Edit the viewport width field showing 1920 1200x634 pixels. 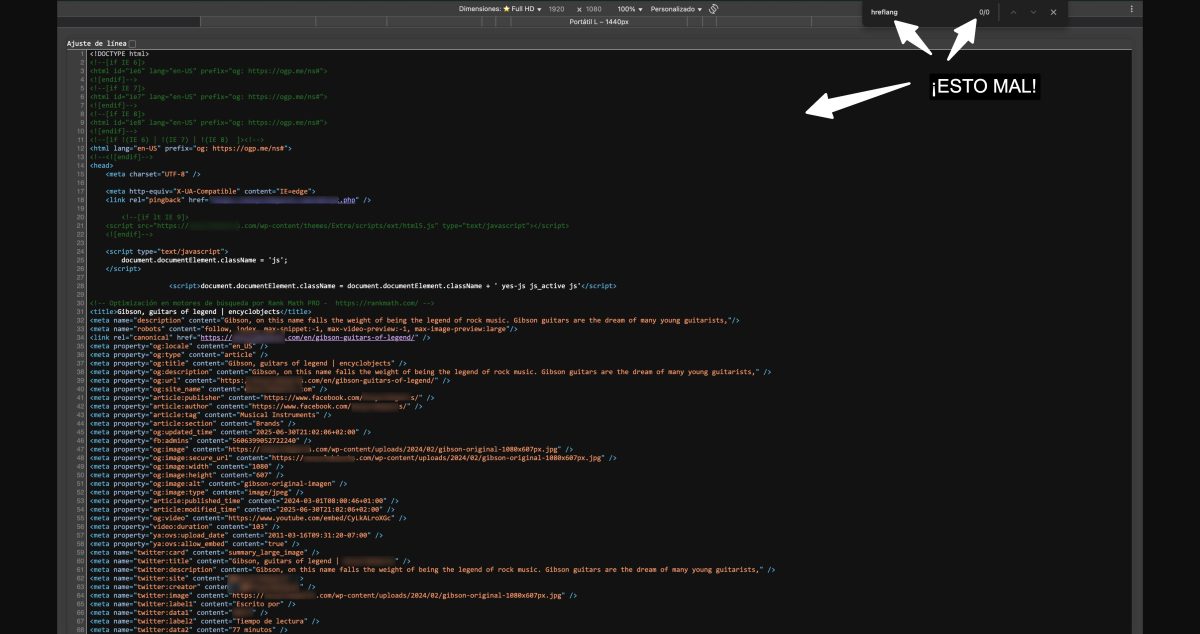[x=555, y=8]
